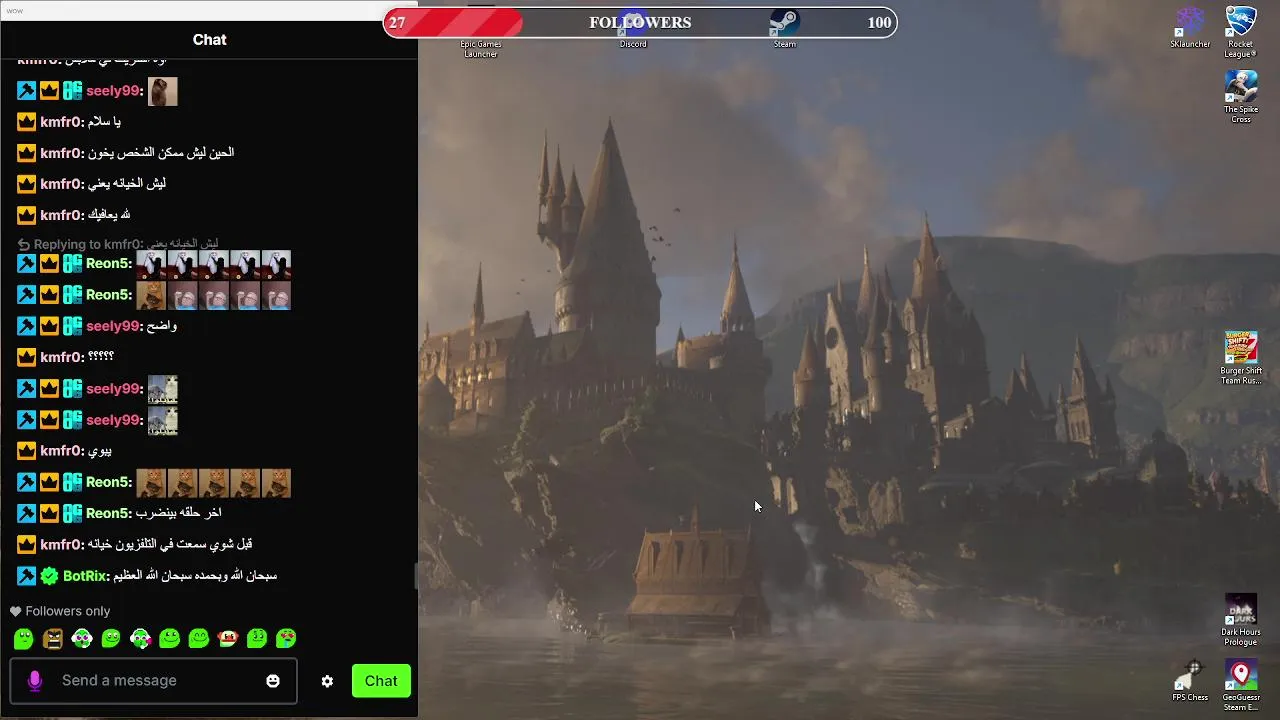
Task: Click crown badge beside kmfr0 ????? message
Action: click(x=26, y=357)
